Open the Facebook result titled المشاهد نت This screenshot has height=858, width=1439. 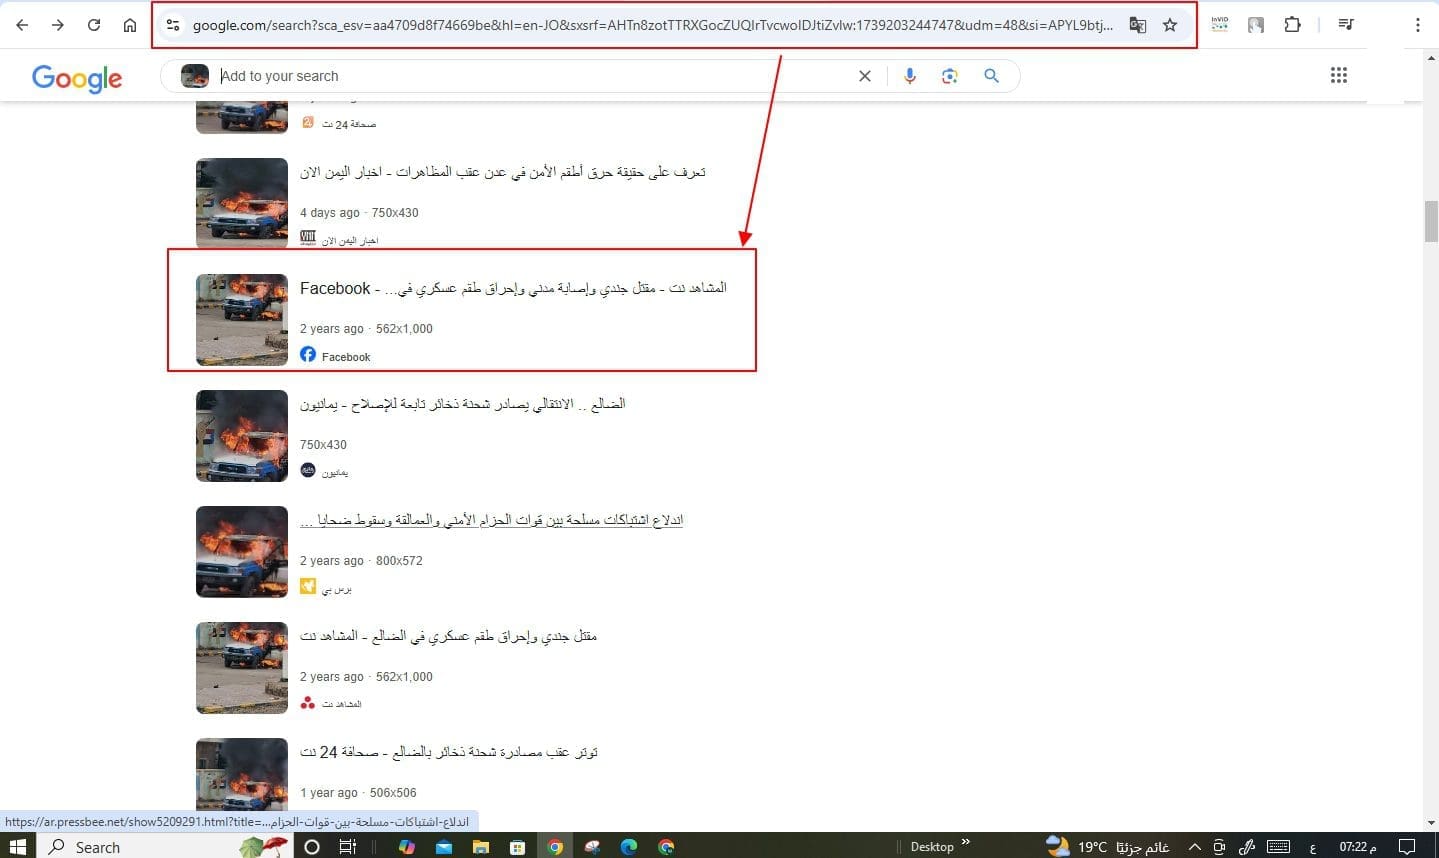pos(513,289)
